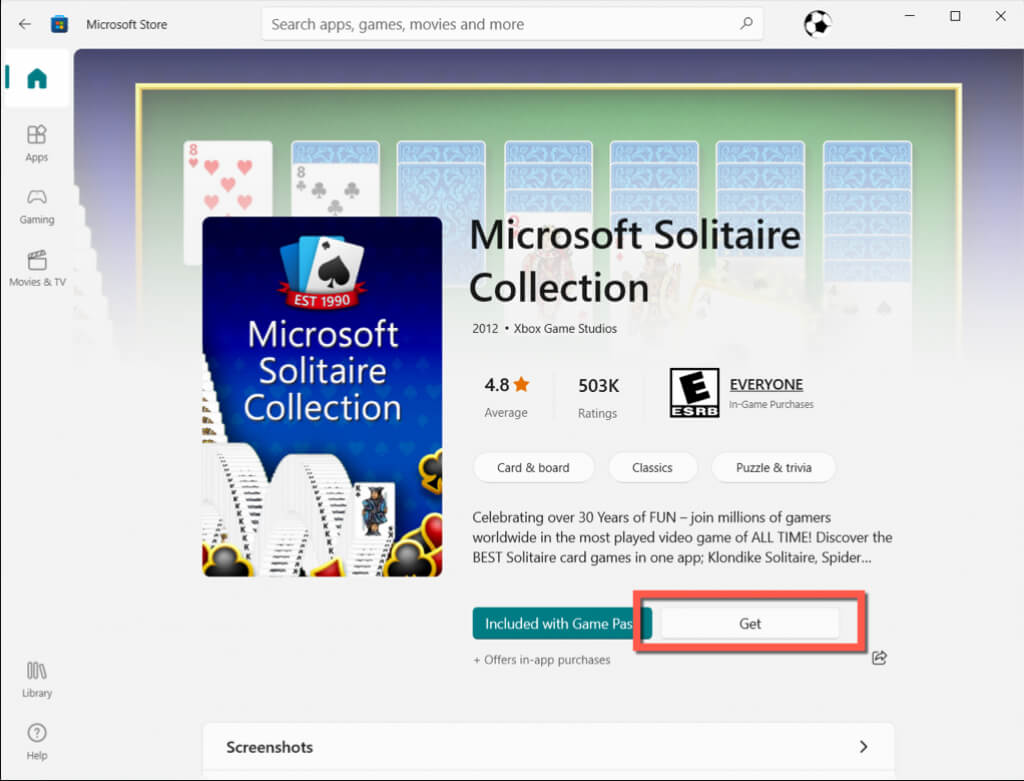The image size is (1024, 781).
Task: Click the In-Game Purchases label
Action: 771,404
